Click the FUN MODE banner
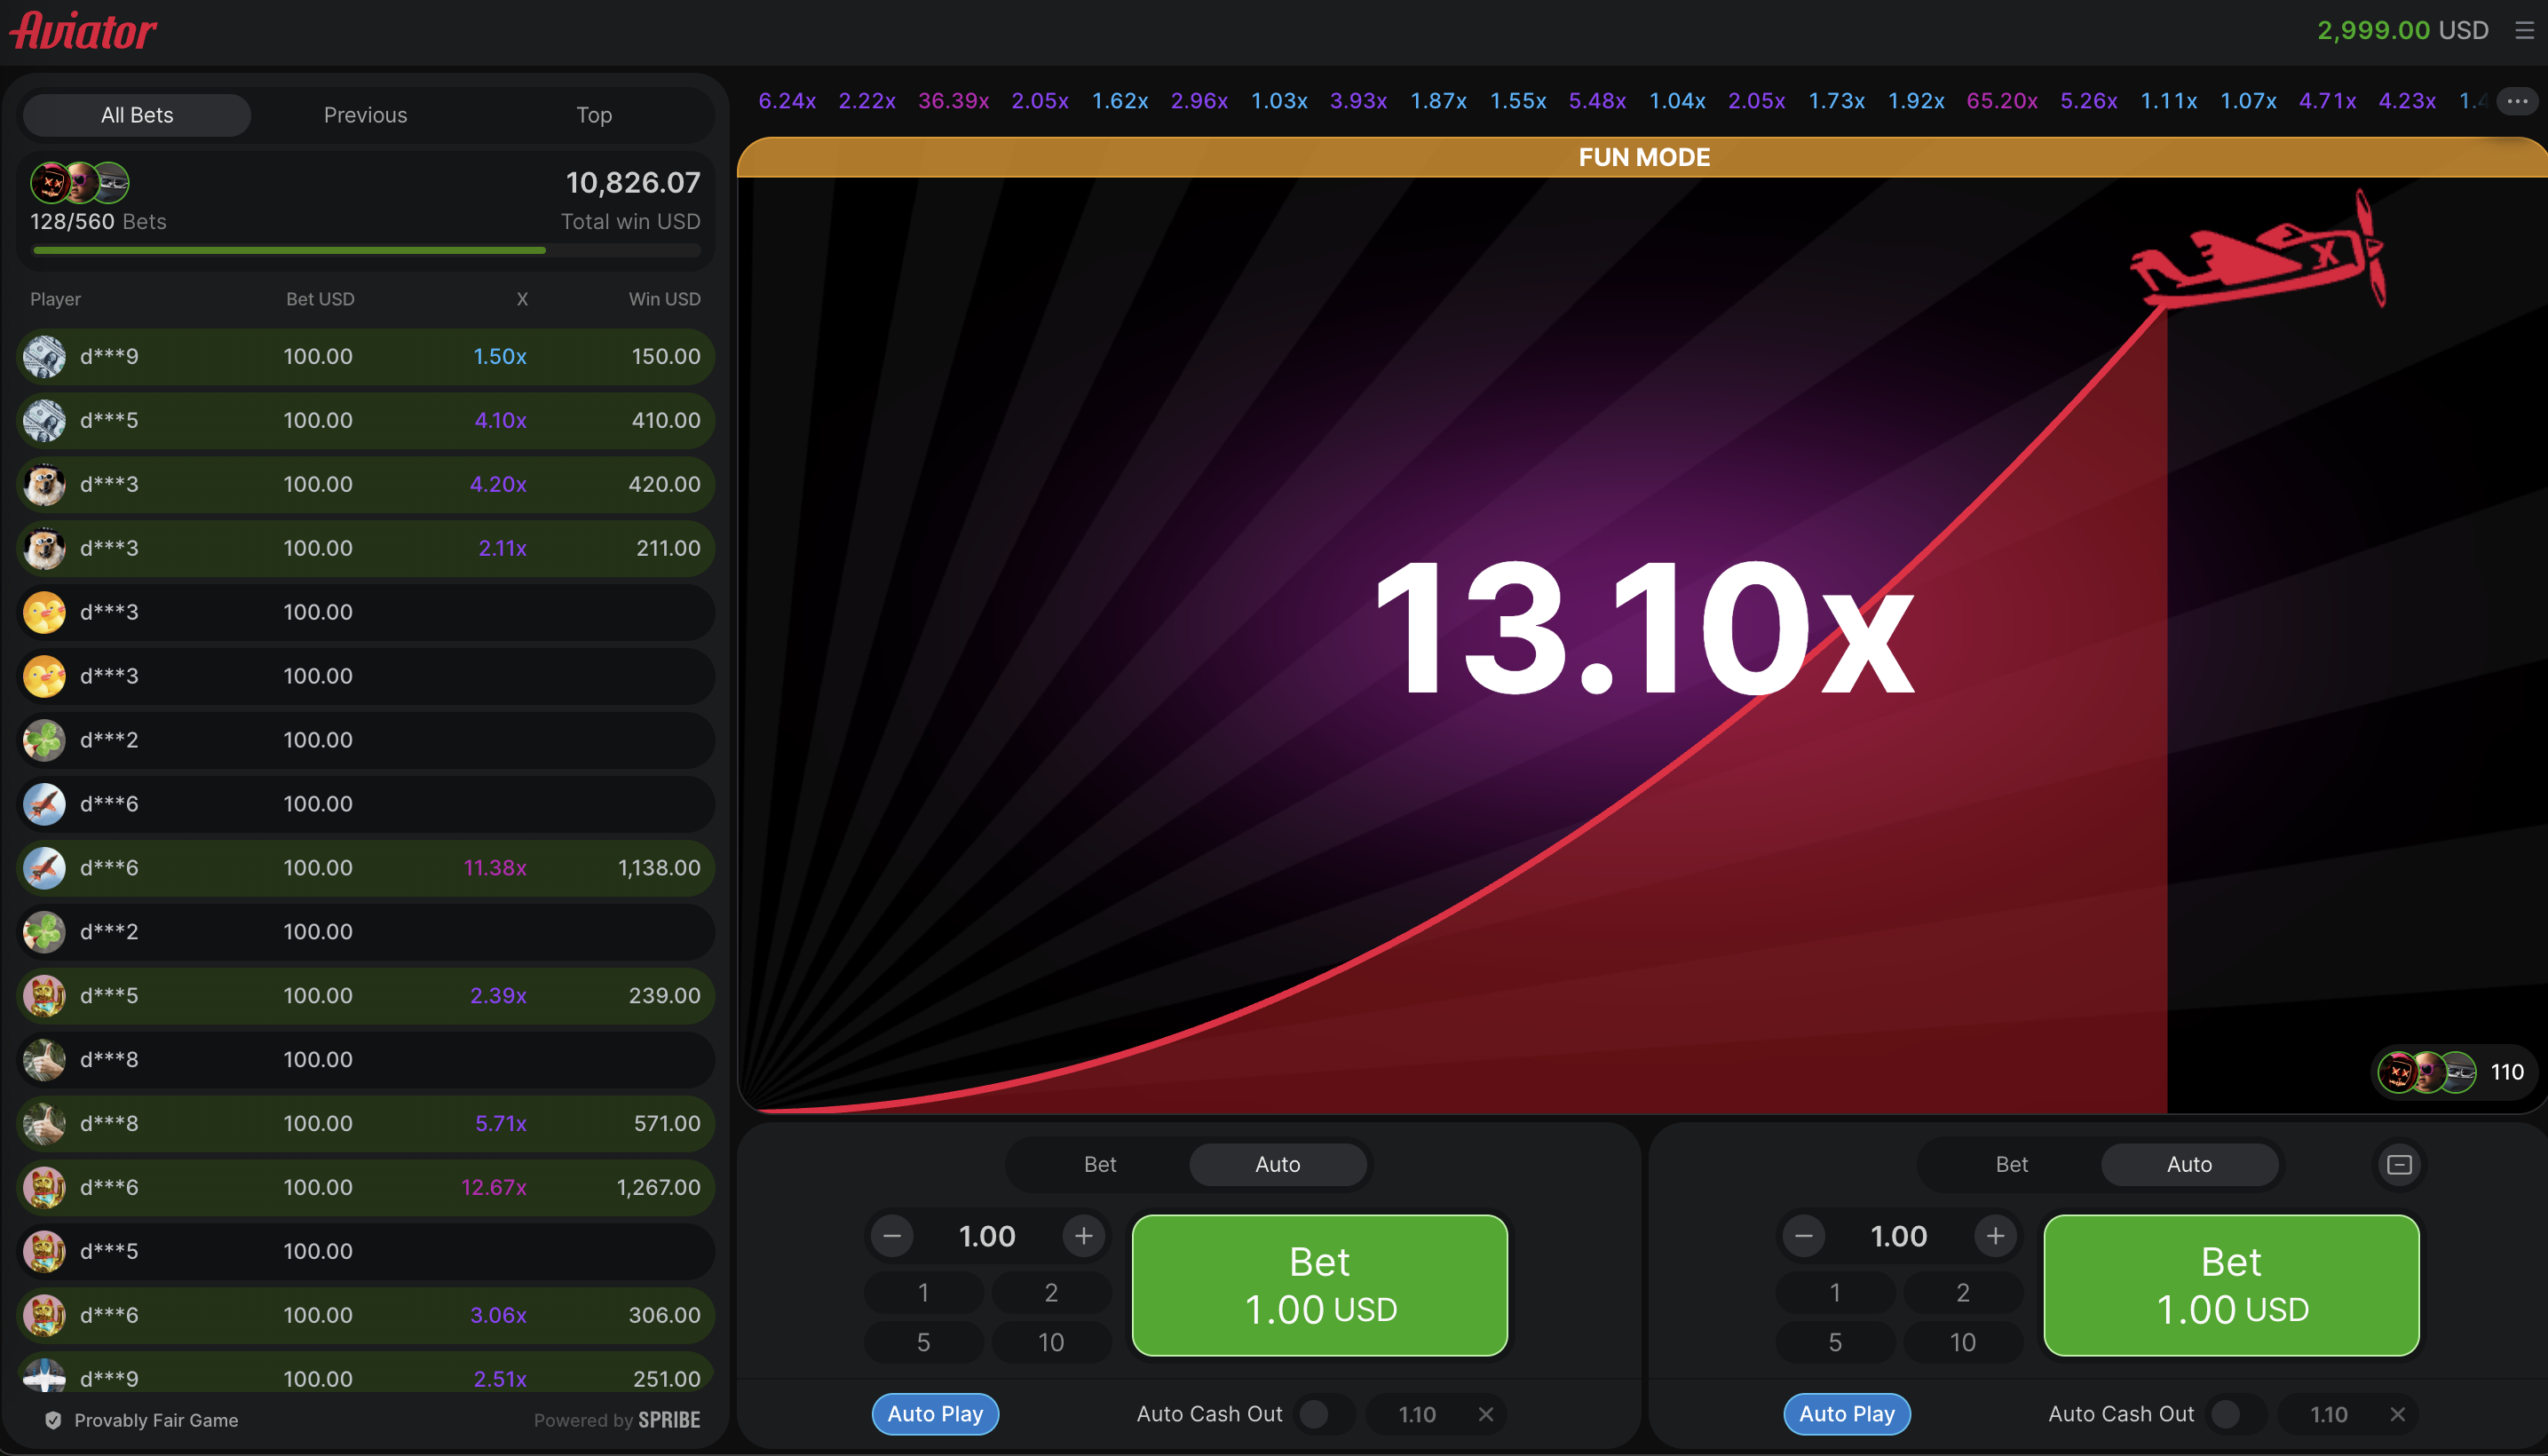This screenshot has width=2548, height=1456. click(1644, 157)
